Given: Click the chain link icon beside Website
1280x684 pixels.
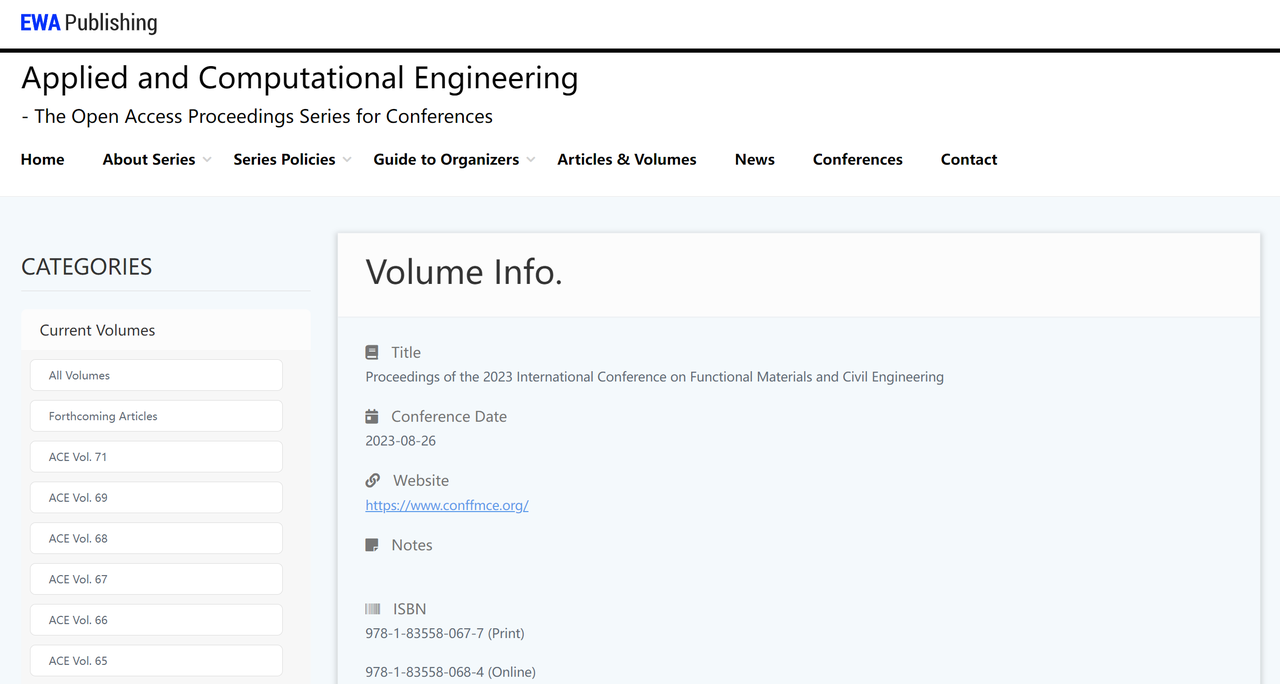Looking at the screenshot, I should click(x=373, y=480).
